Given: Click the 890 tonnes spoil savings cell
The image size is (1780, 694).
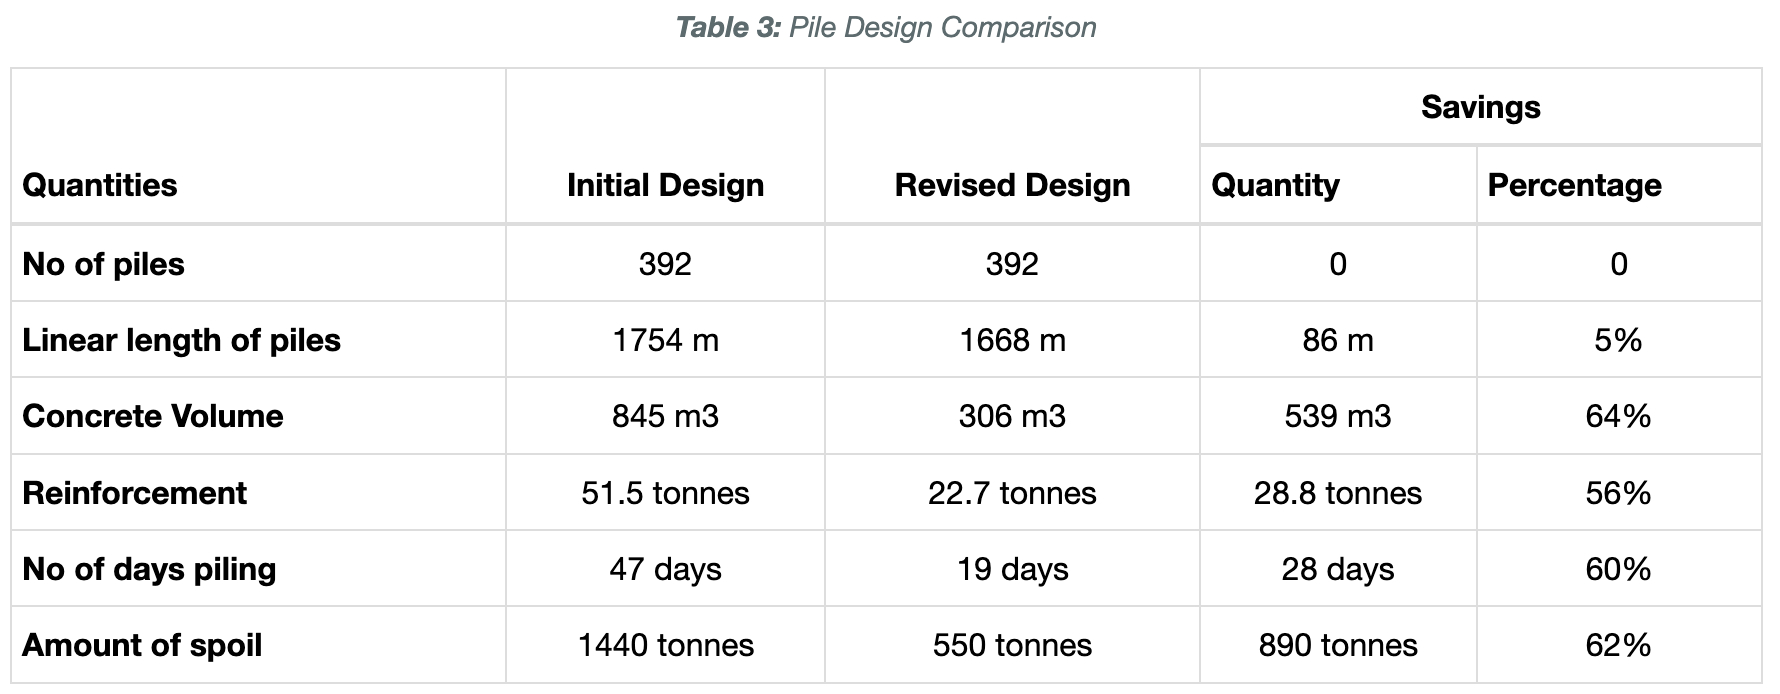Looking at the screenshot, I should click(x=1338, y=645).
